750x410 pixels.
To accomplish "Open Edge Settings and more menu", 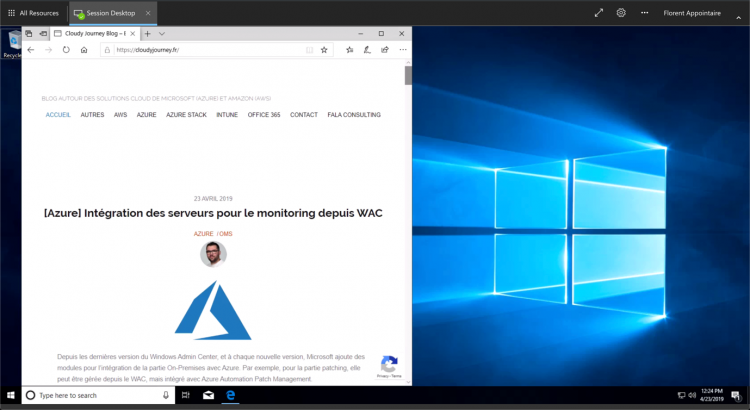I will [403, 50].
